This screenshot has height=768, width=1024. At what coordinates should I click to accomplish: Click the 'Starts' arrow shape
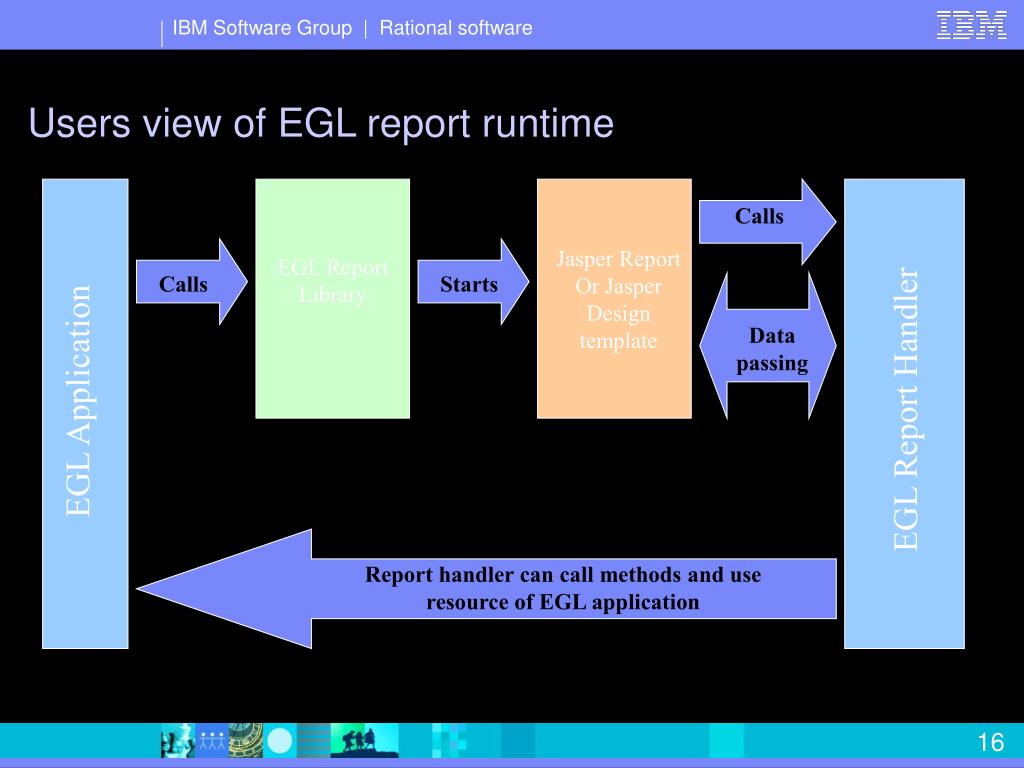pyautogui.click(x=473, y=282)
